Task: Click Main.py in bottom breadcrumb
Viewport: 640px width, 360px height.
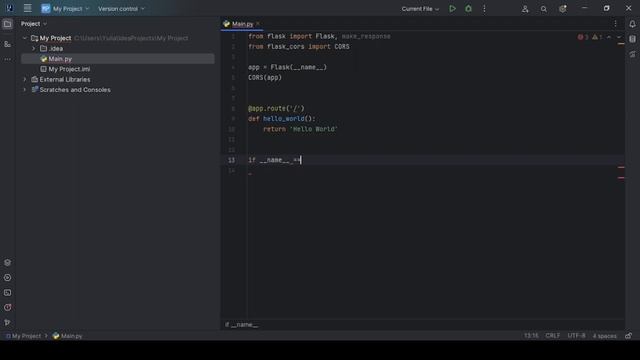Action: (x=67, y=336)
